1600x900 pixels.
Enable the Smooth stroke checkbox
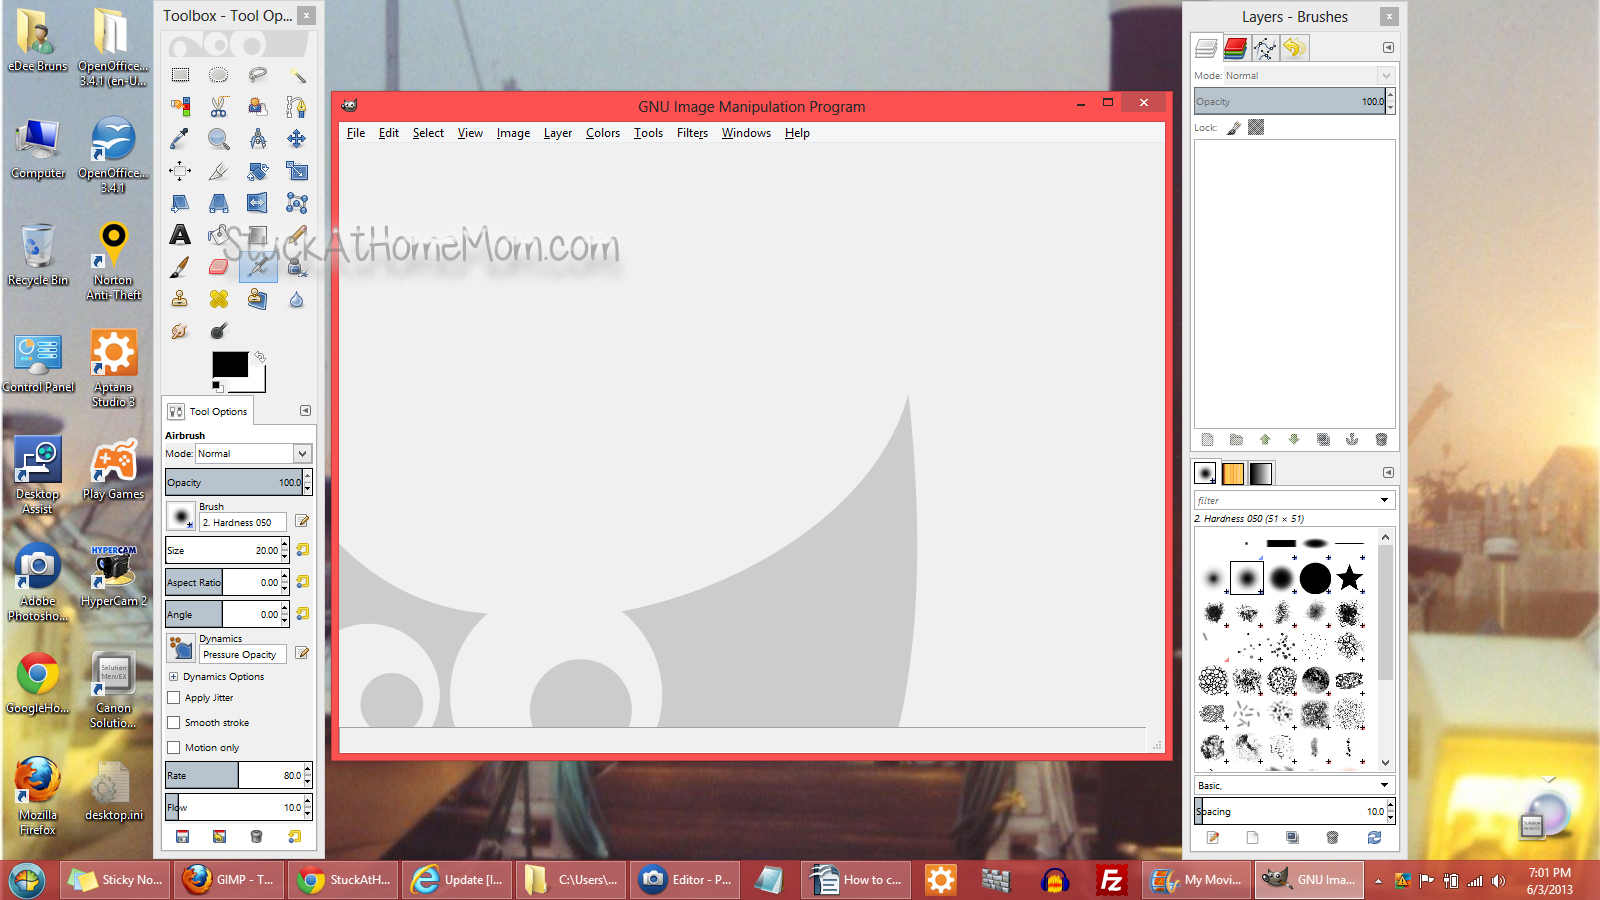coord(174,722)
